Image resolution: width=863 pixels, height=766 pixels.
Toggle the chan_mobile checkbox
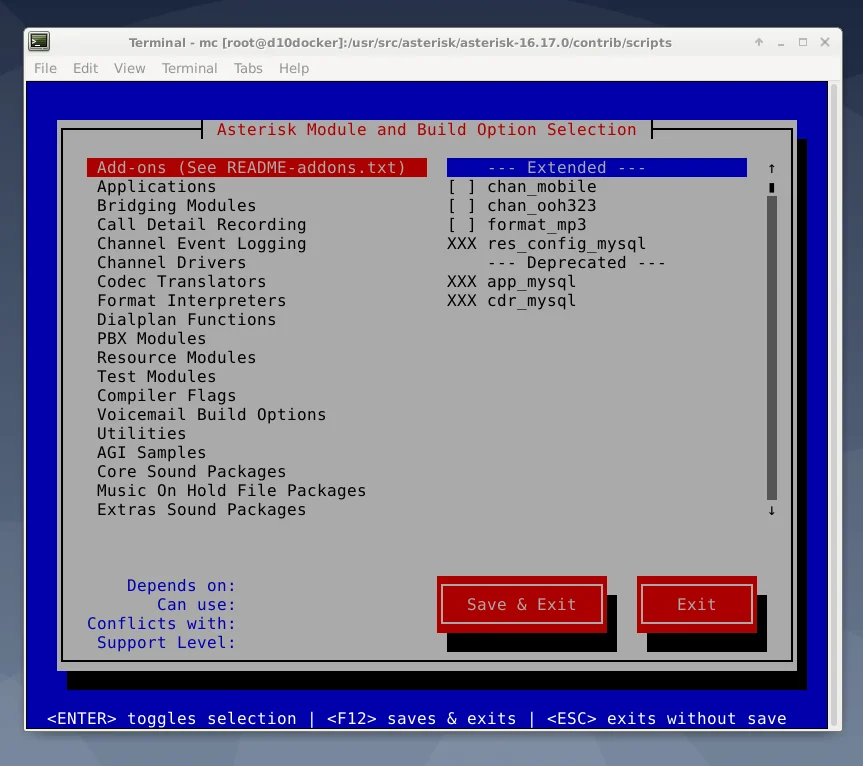pos(461,187)
